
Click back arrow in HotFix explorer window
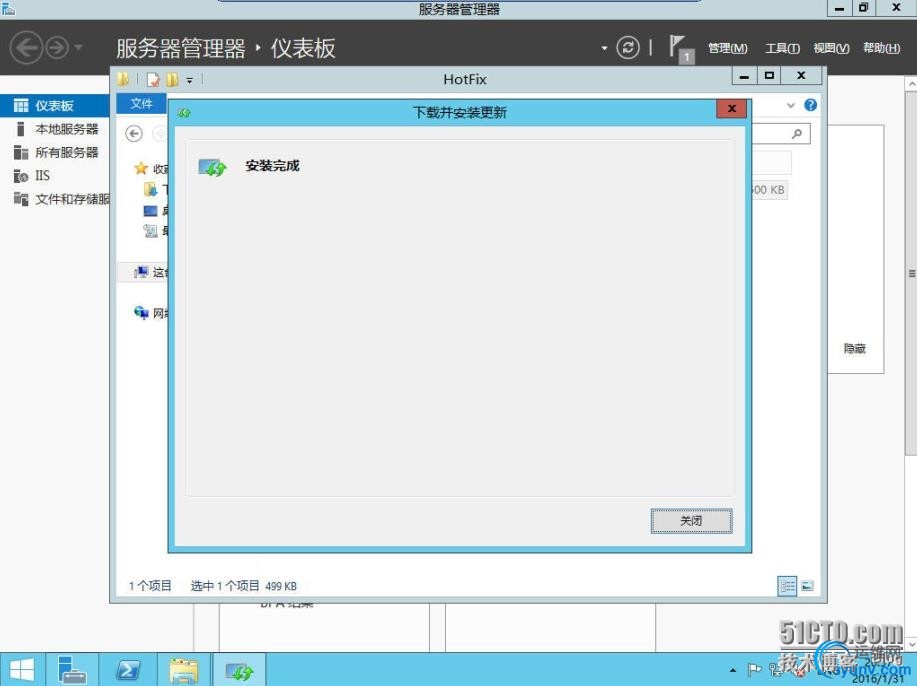tap(134, 134)
